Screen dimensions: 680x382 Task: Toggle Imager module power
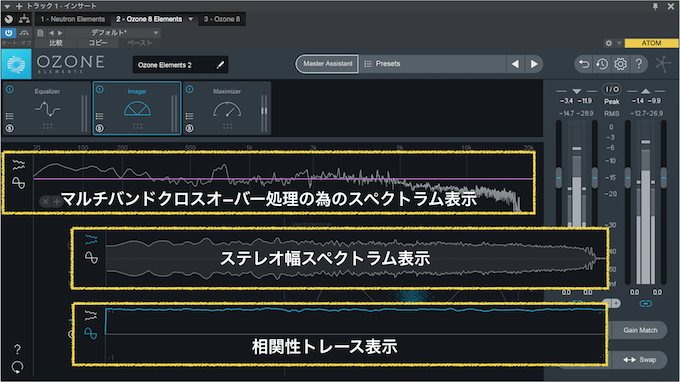(x=99, y=89)
